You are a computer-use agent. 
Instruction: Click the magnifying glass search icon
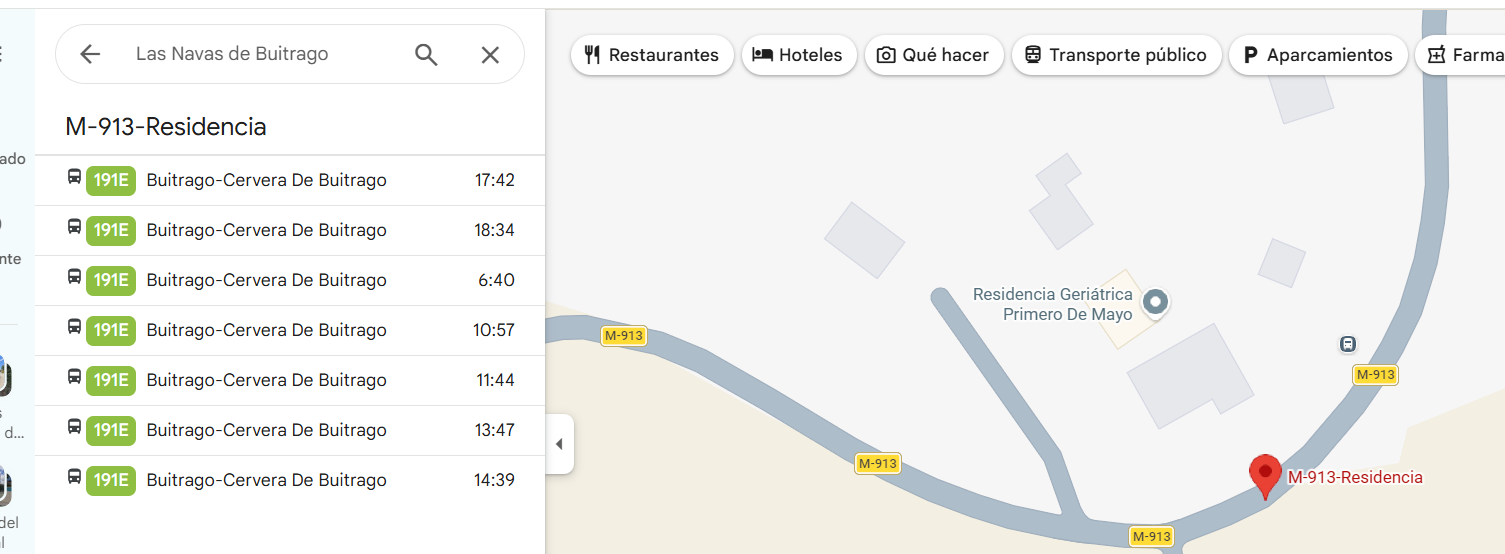tap(426, 54)
